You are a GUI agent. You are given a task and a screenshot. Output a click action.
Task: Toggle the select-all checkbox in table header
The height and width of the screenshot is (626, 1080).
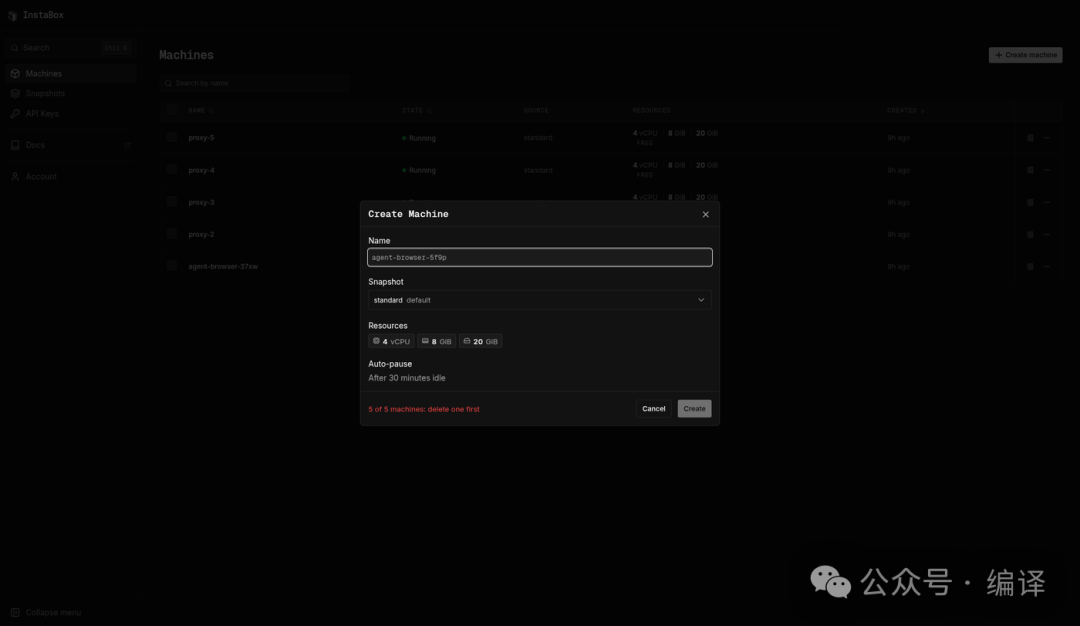[172, 110]
